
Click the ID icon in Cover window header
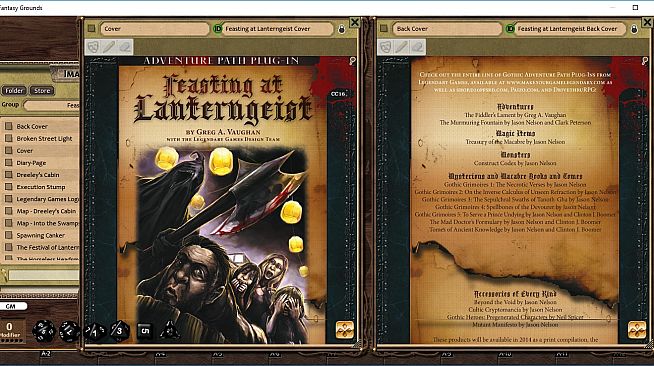[x=217, y=29]
